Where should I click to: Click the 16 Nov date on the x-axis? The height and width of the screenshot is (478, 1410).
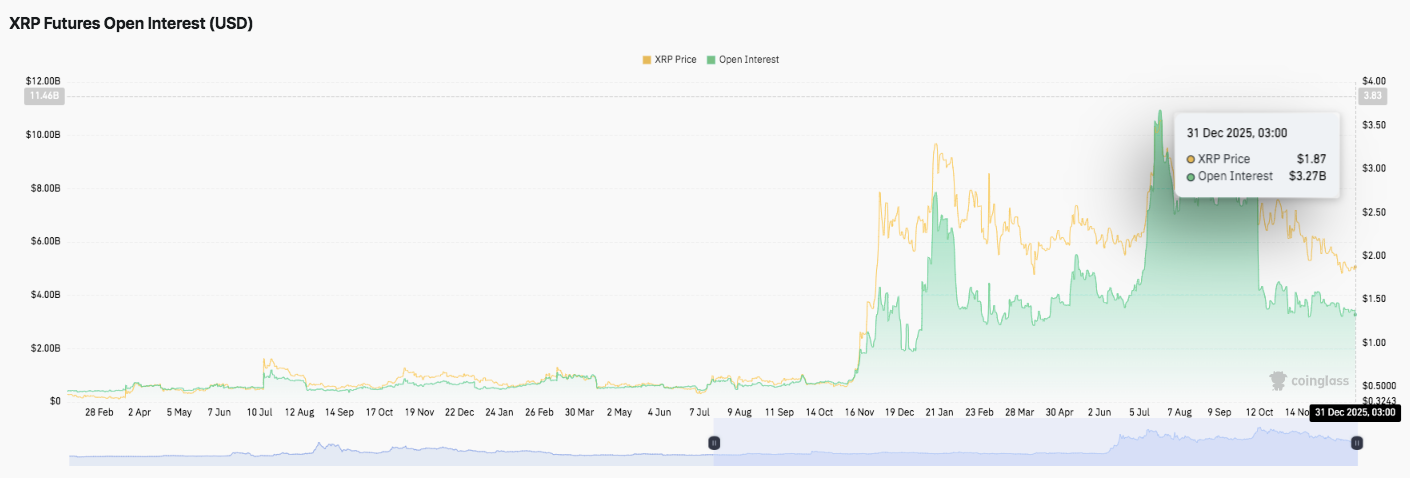[859, 412]
